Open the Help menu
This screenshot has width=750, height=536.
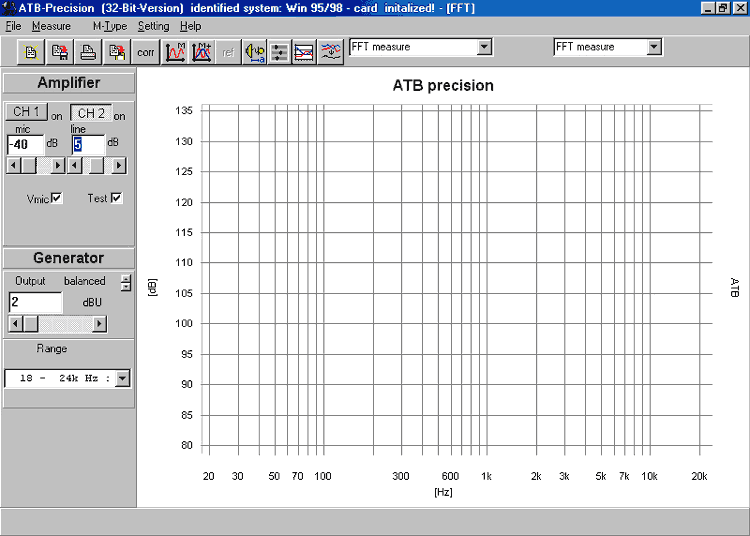(190, 26)
